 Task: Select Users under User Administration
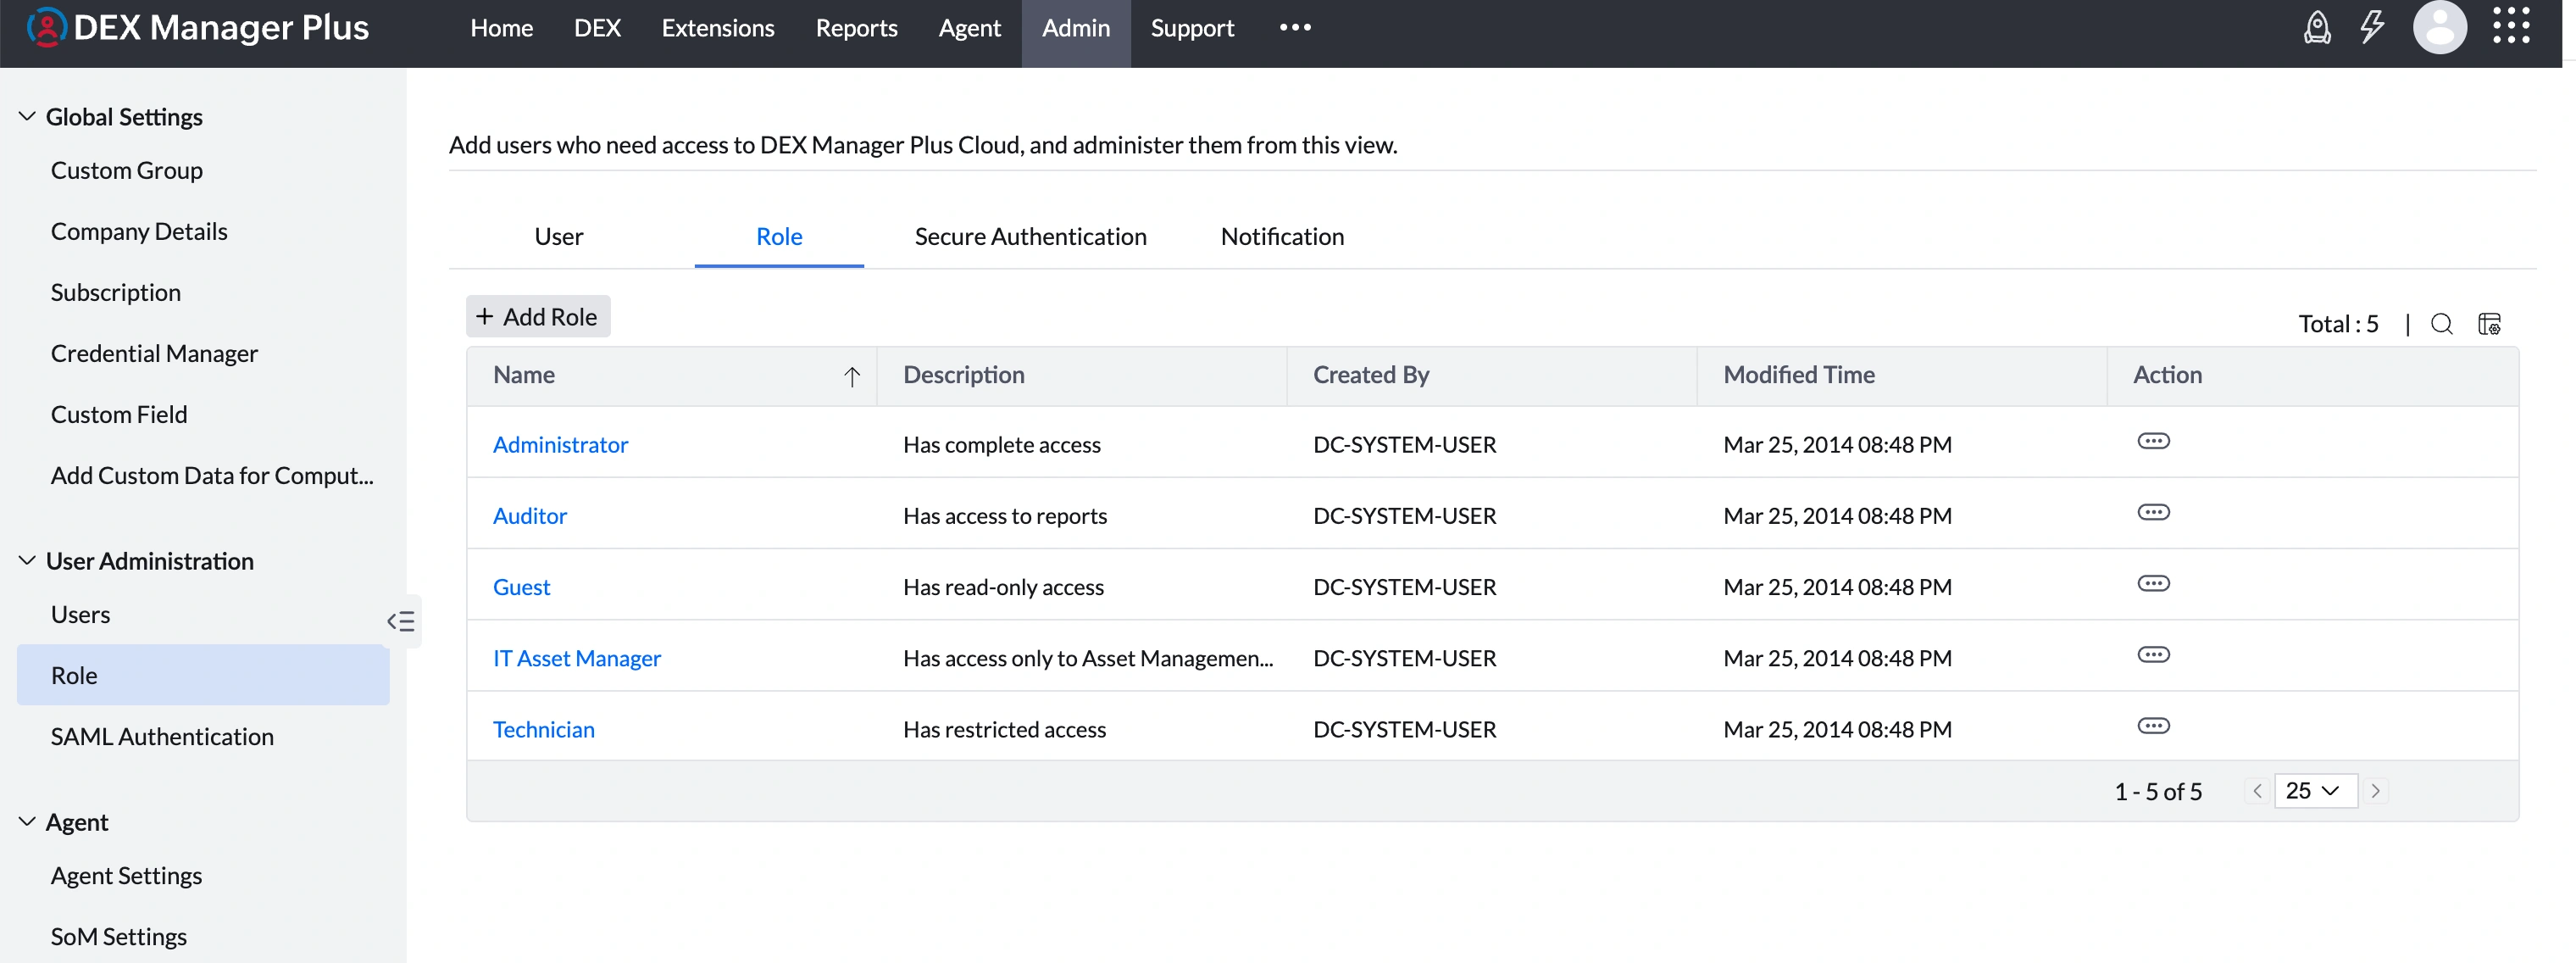[80, 615]
